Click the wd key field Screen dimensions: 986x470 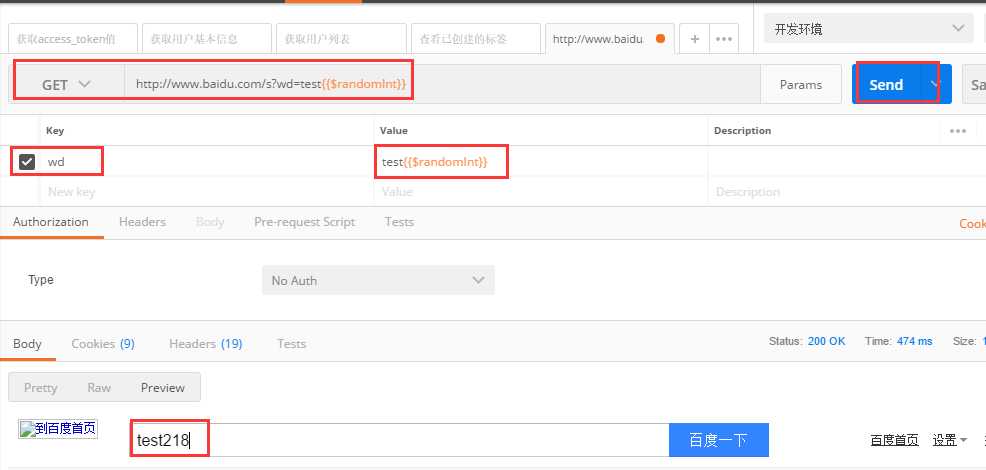[x=207, y=162]
